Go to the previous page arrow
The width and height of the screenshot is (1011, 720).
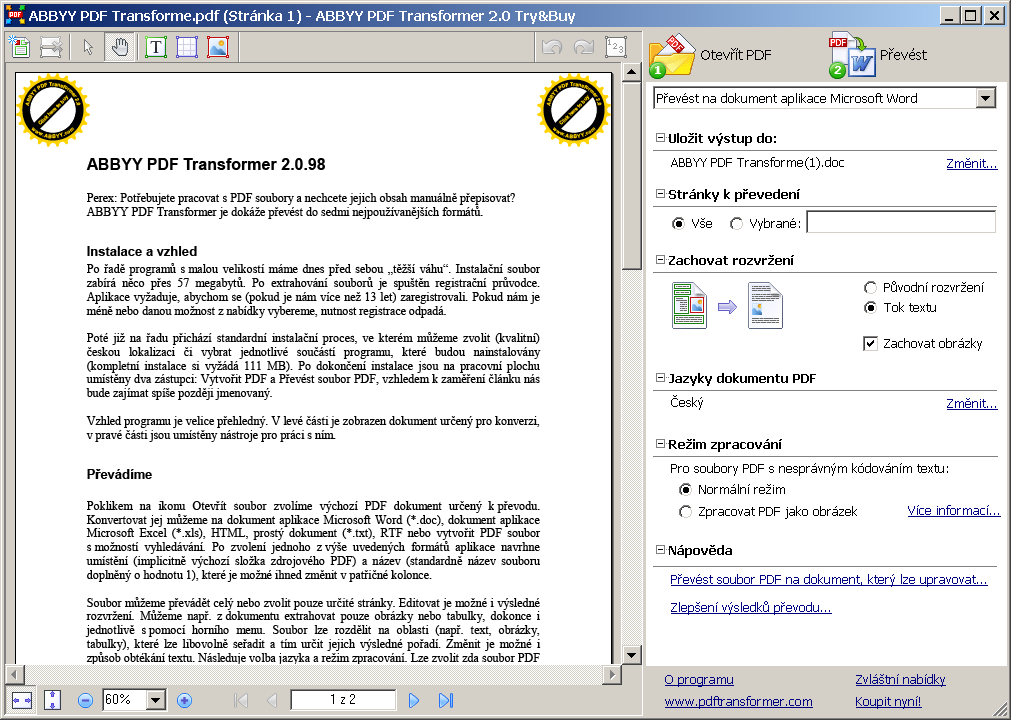click(272, 700)
